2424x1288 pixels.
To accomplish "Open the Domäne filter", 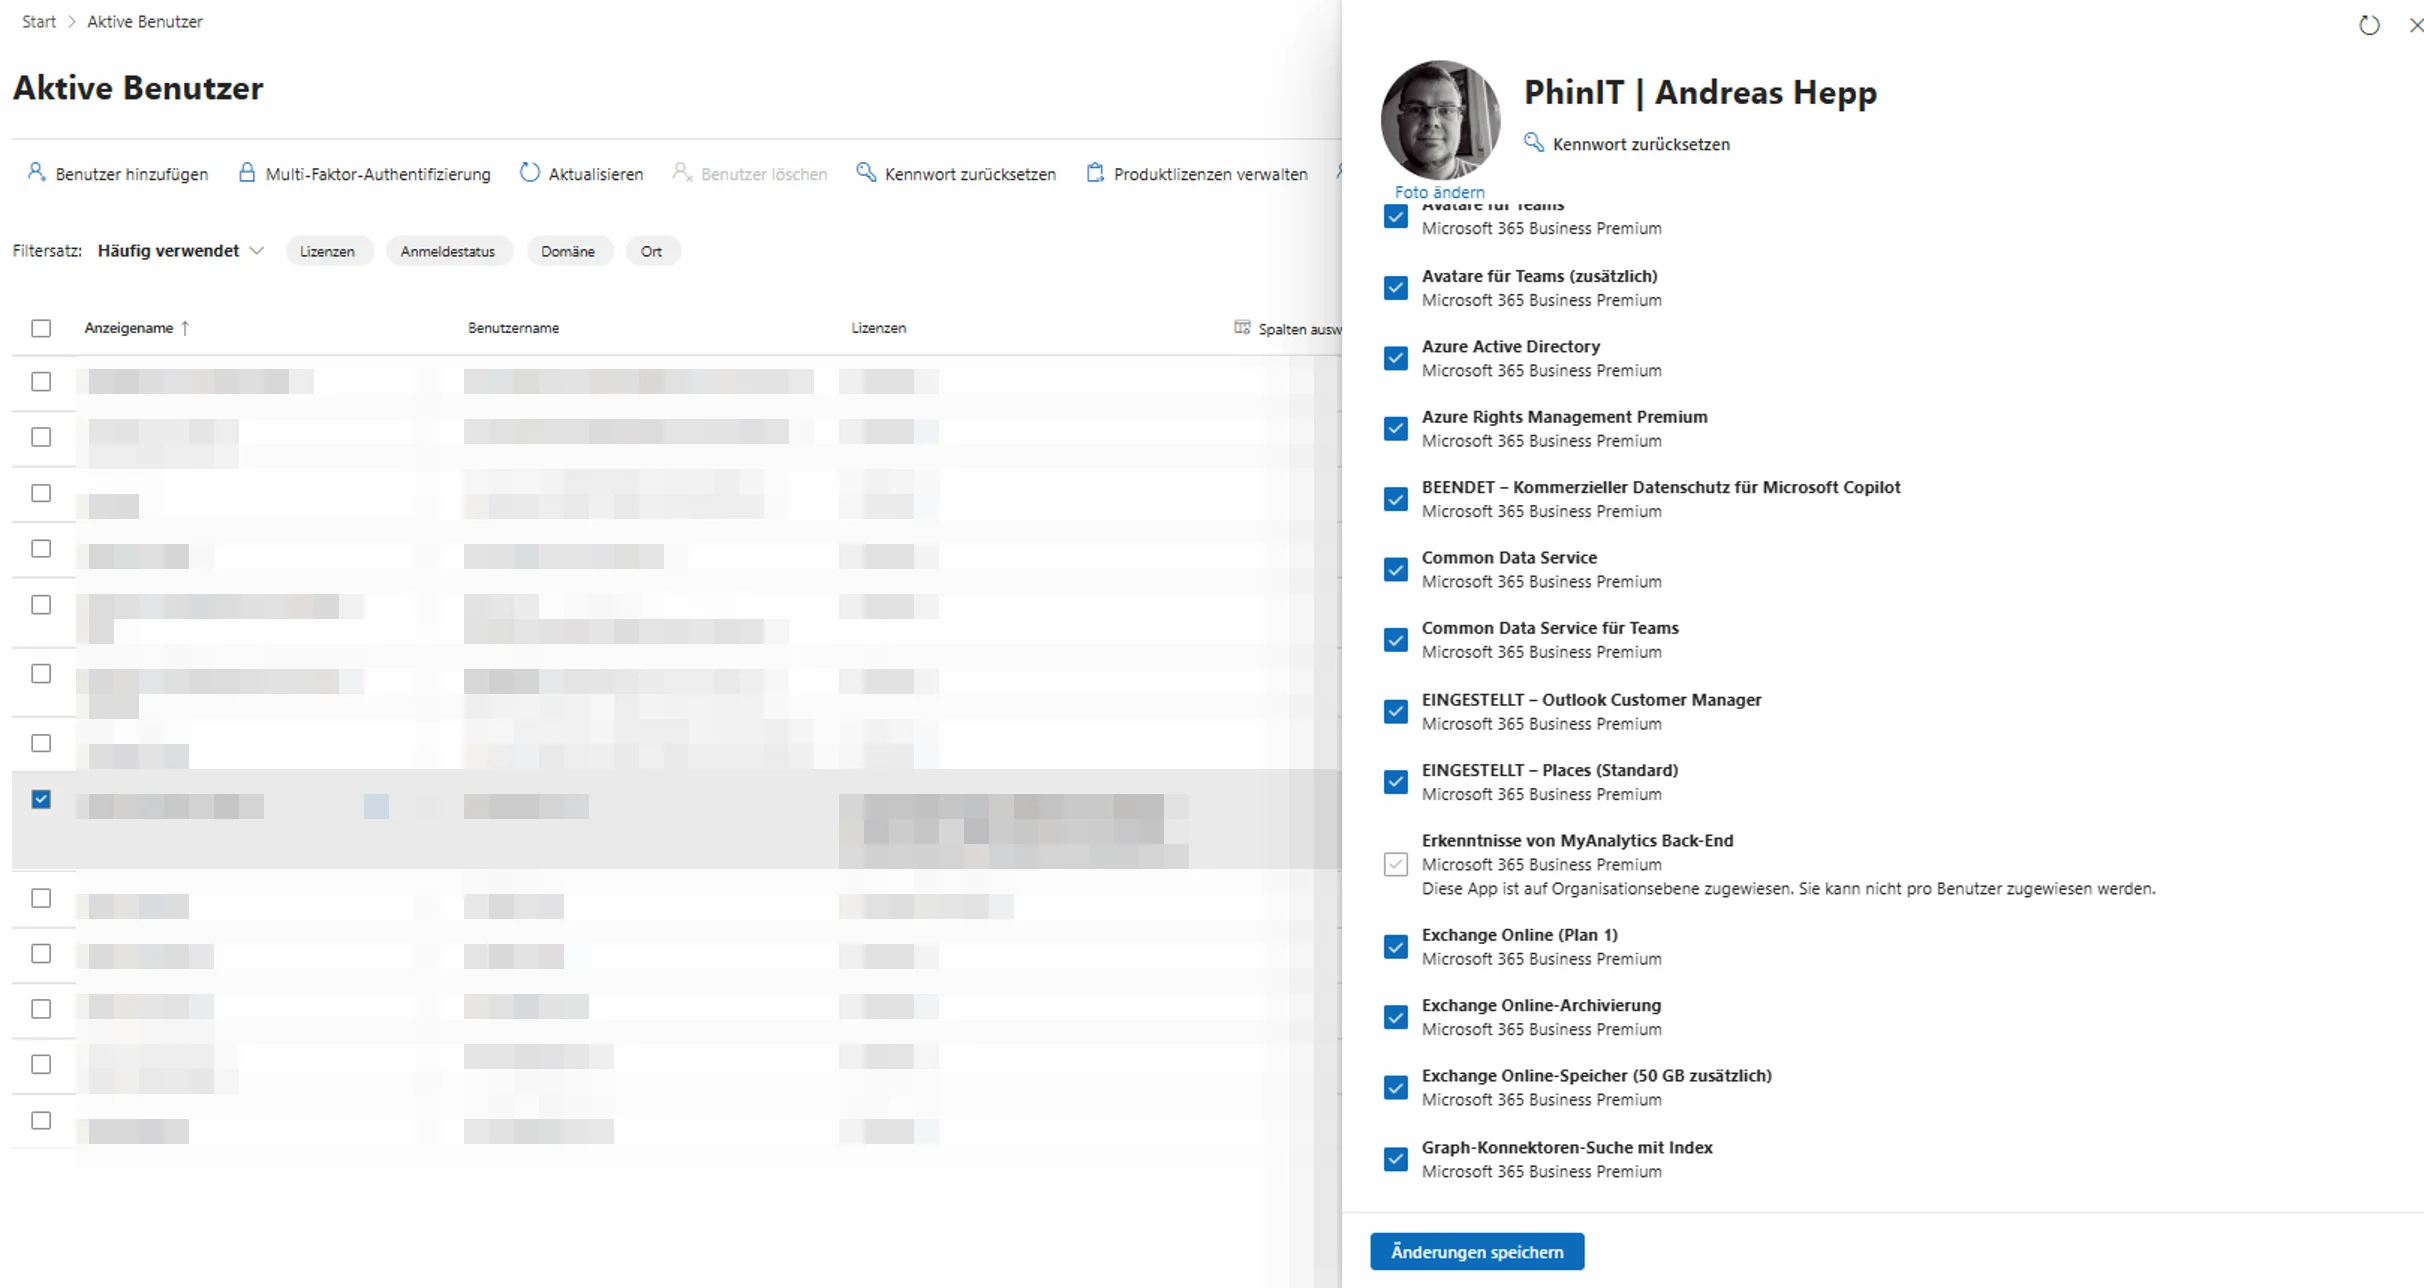I will click(568, 251).
